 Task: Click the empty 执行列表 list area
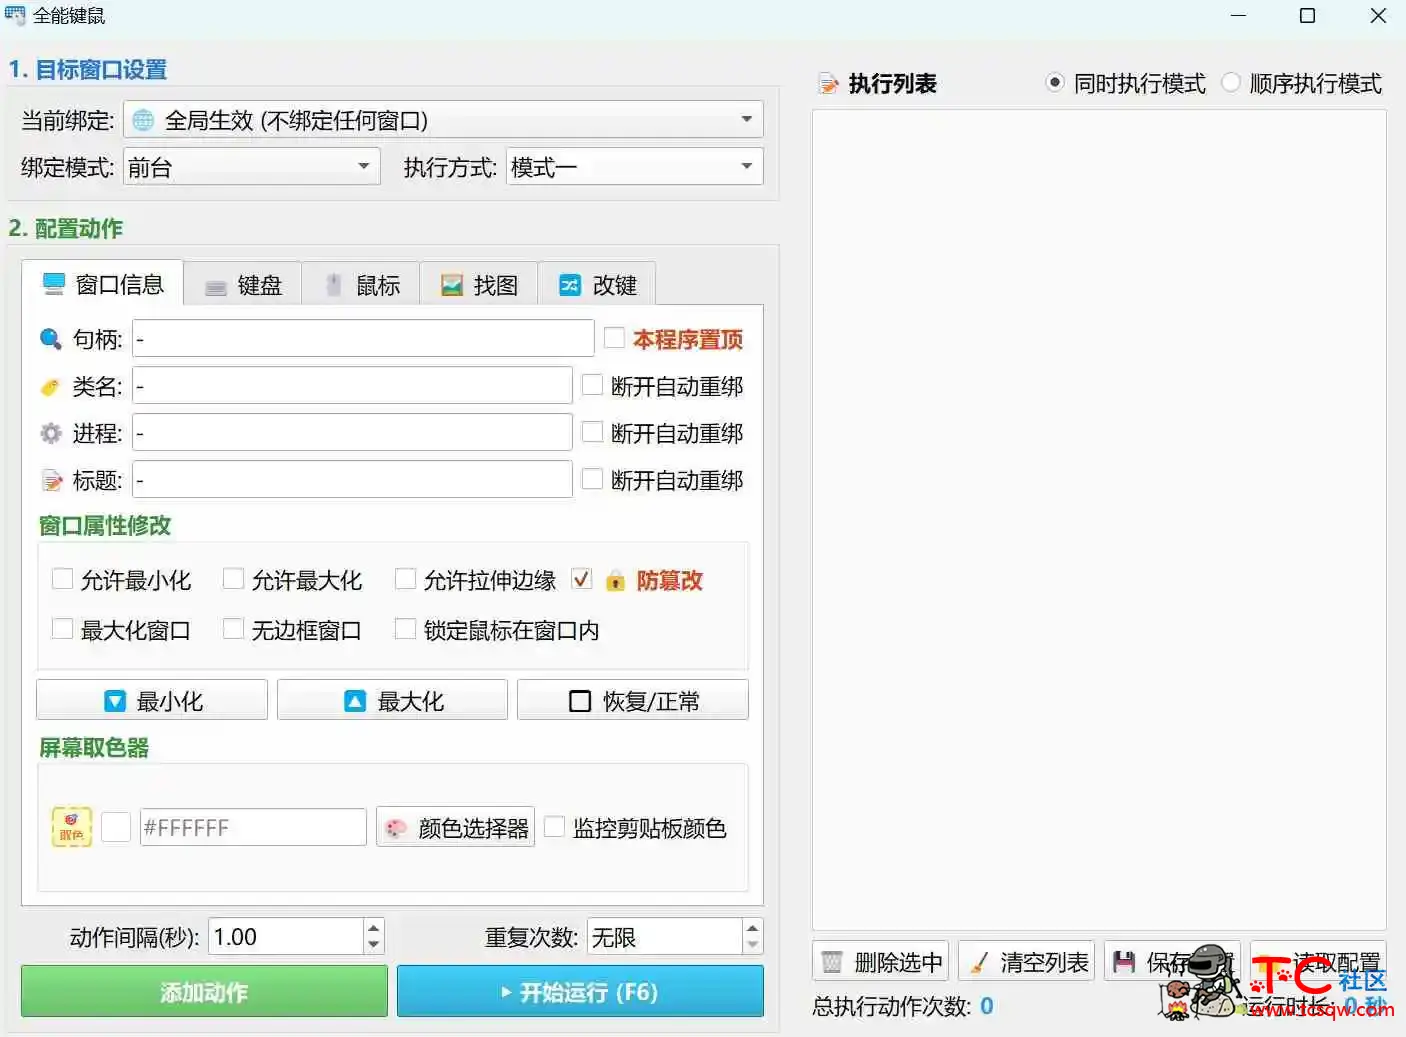click(x=1099, y=520)
